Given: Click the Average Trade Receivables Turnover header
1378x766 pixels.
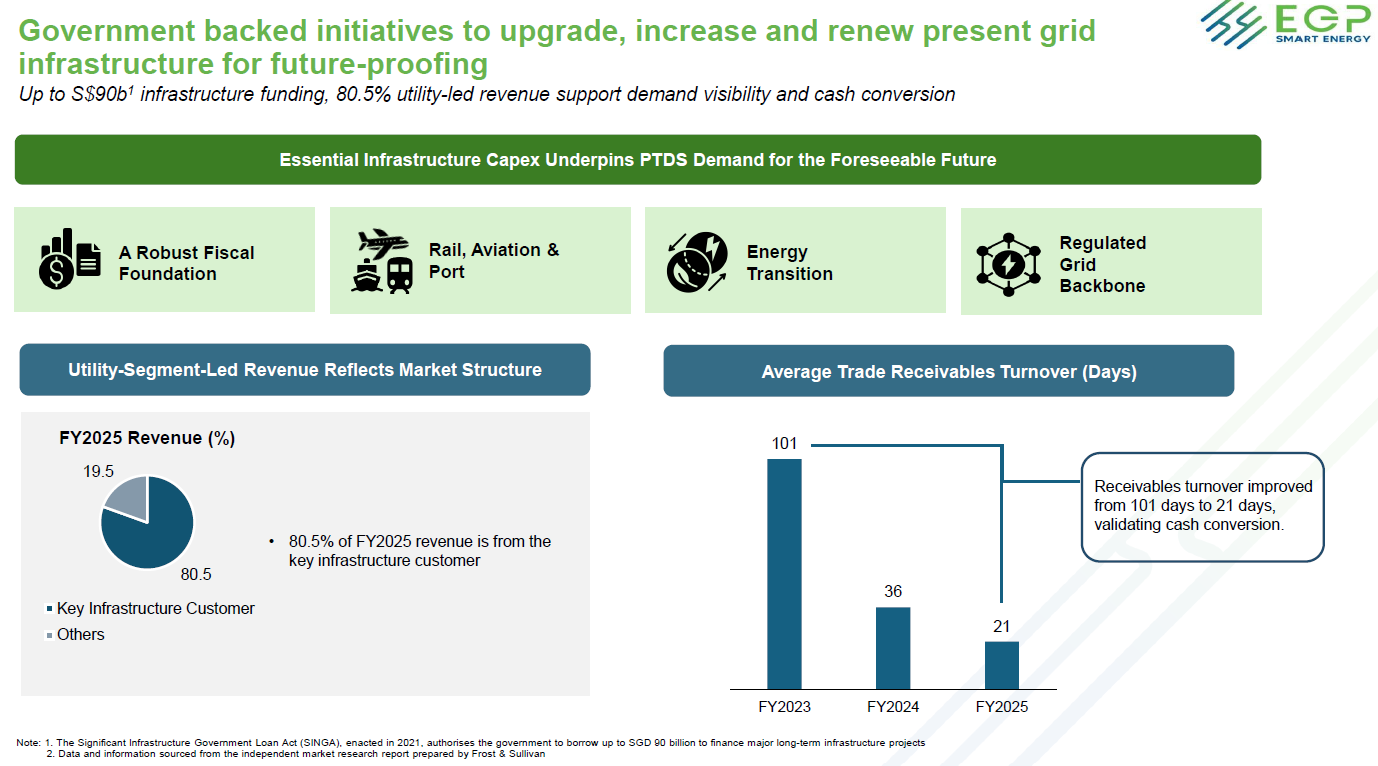Looking at the screenshot, I should click(x=949, y=372).
